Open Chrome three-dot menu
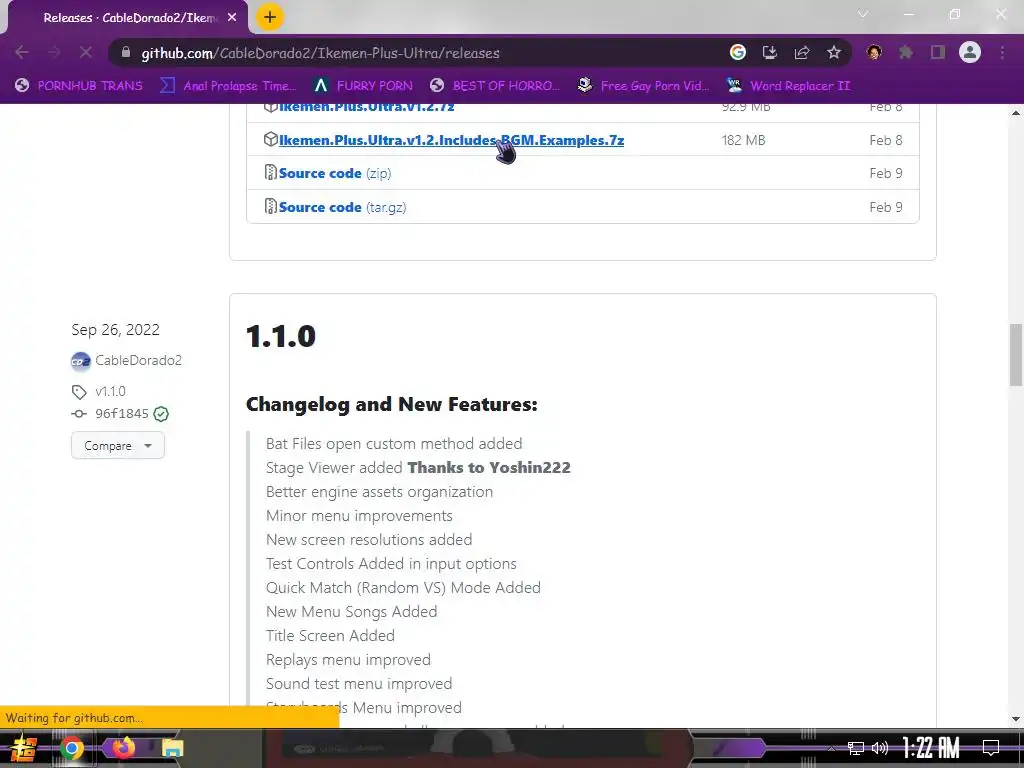 (1002, 52)
